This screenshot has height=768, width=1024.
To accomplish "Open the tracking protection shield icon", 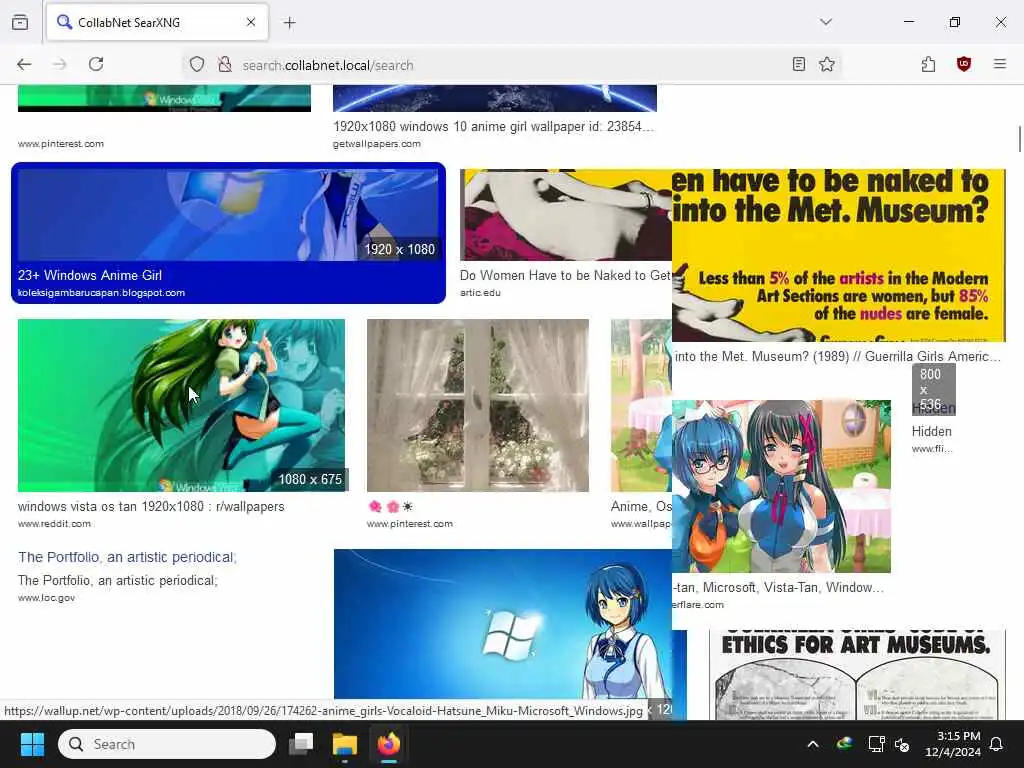I will point(197,64).
